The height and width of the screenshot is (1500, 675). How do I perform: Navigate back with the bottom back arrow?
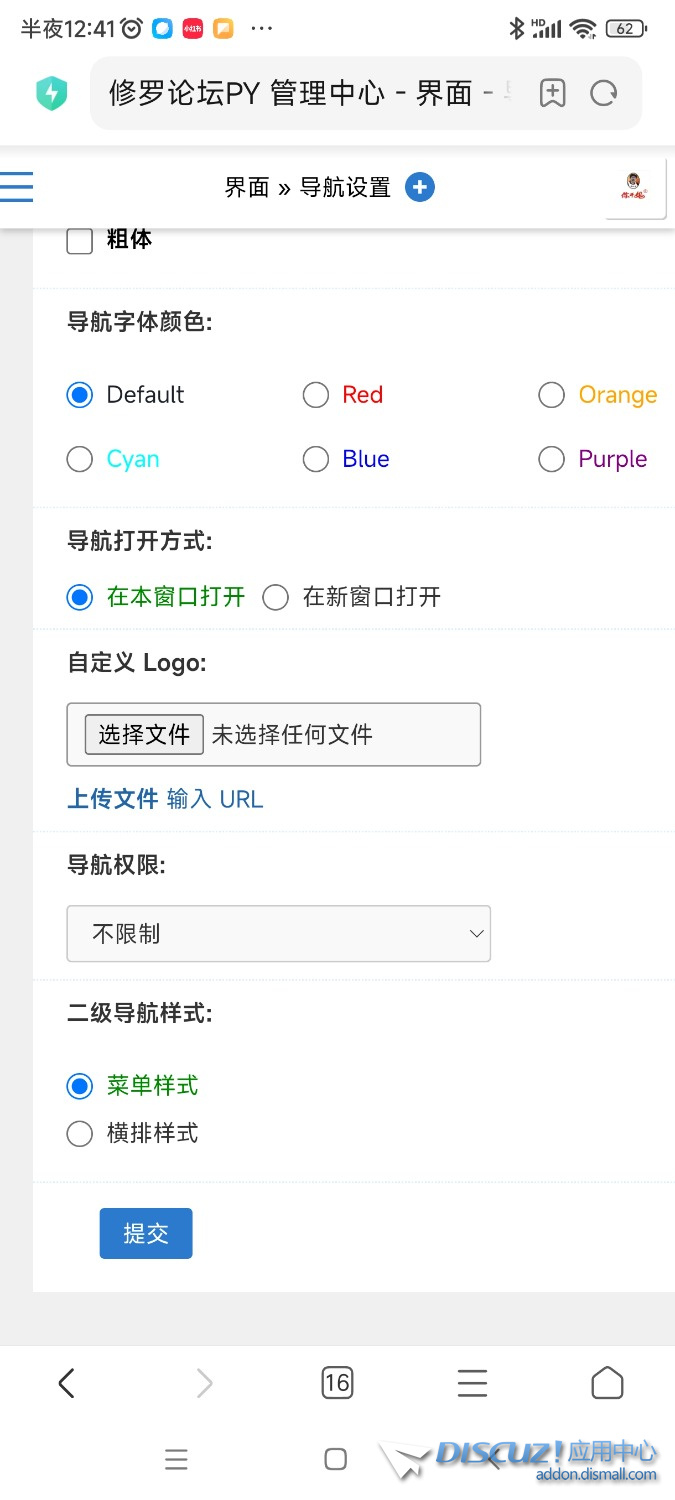pos(67,1383)
